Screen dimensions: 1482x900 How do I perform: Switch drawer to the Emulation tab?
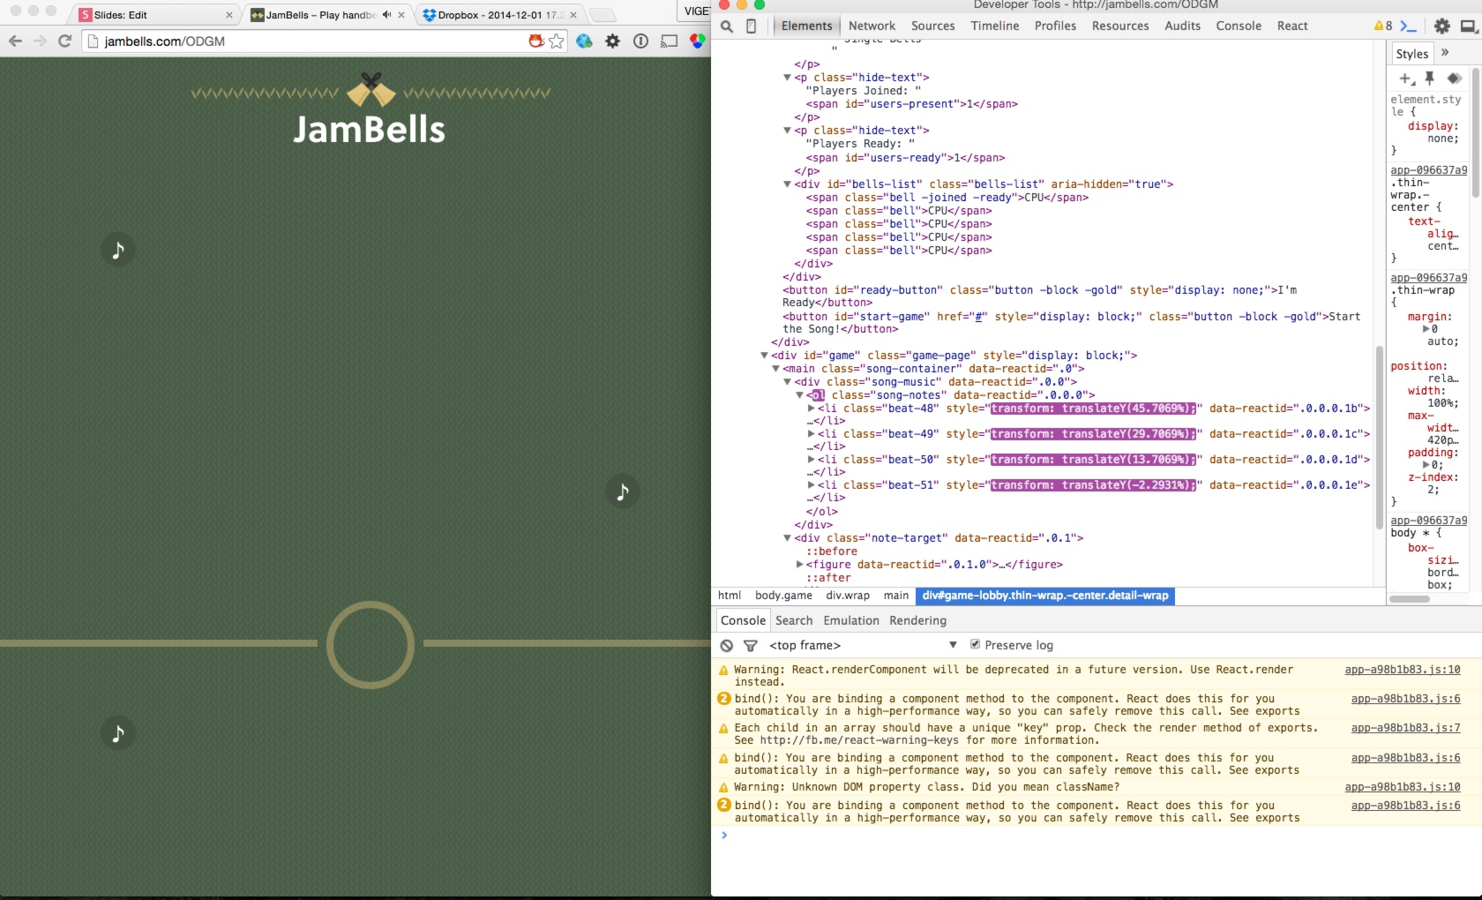tap(851, 621)
